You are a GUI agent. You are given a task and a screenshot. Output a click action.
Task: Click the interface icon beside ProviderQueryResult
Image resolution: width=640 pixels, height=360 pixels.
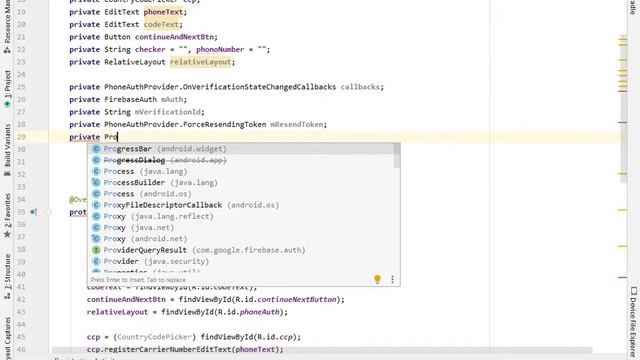(x=96, y=250)
